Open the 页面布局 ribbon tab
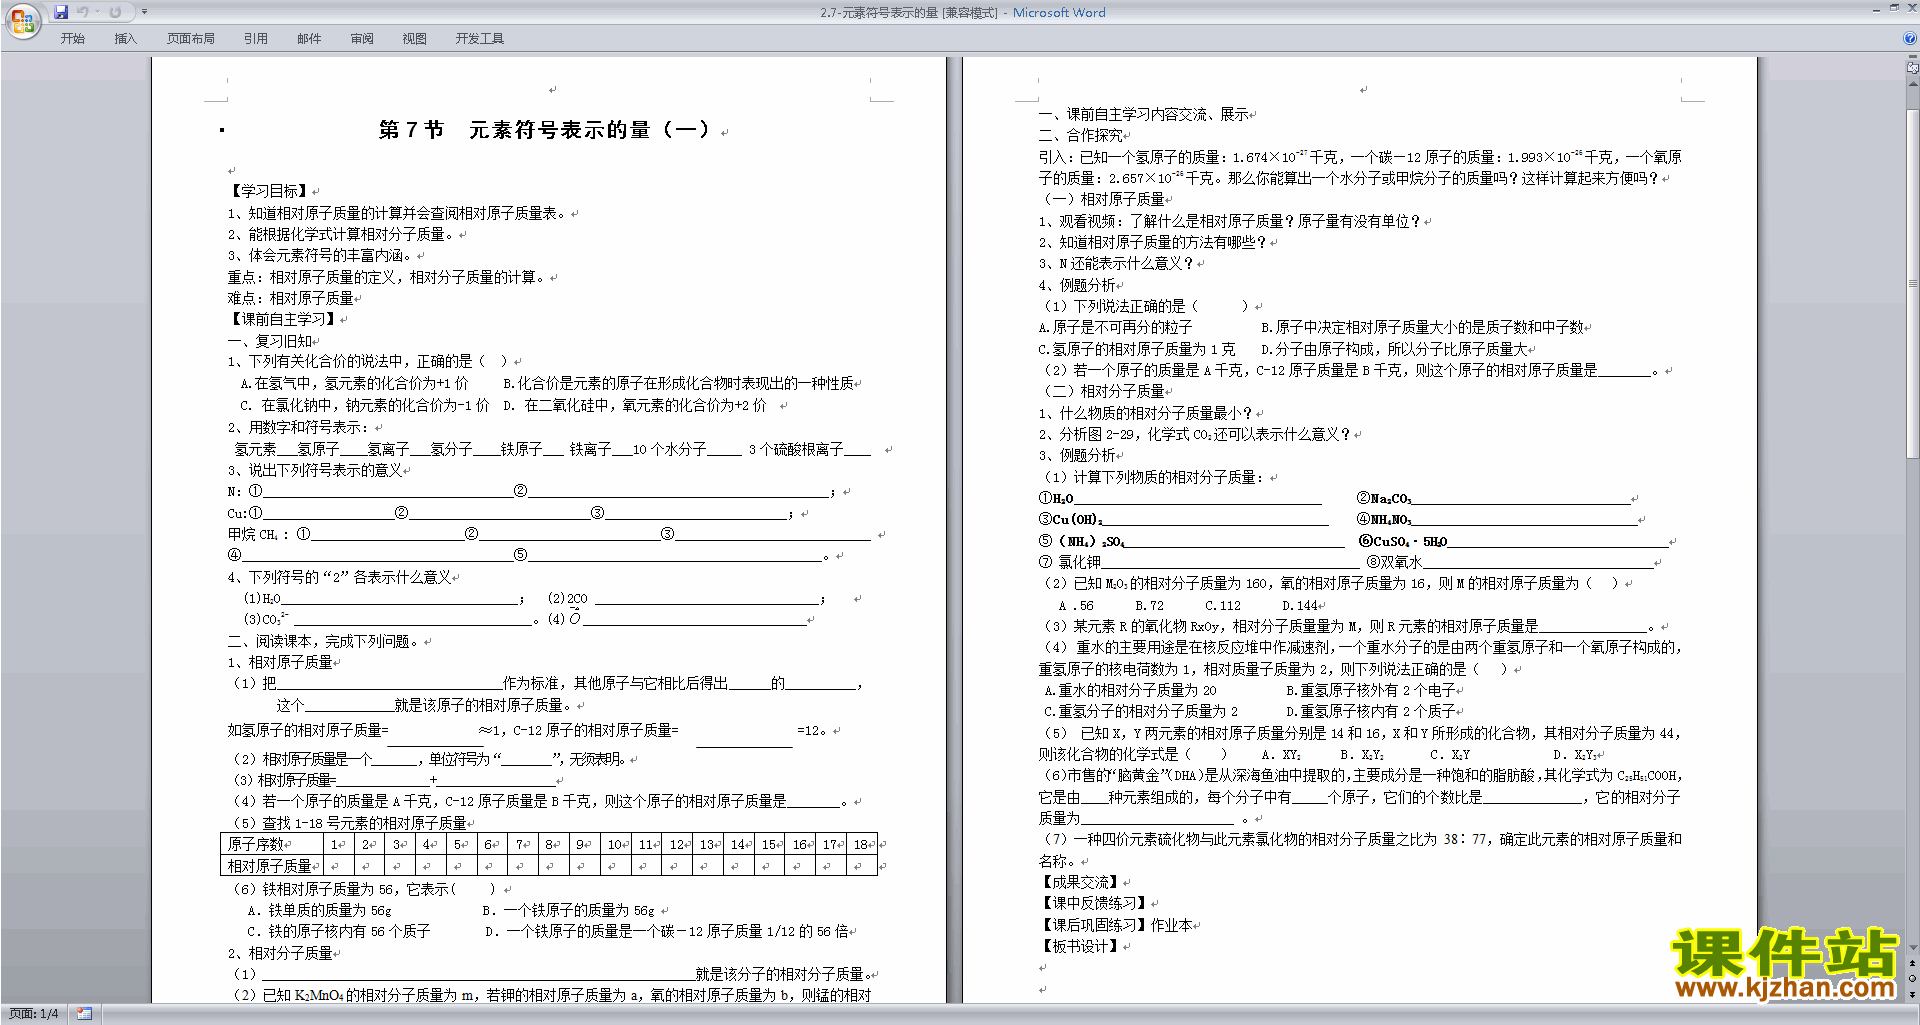Image resolution: width=1920 pixels, height=1025 pixels. coord(191,39)
